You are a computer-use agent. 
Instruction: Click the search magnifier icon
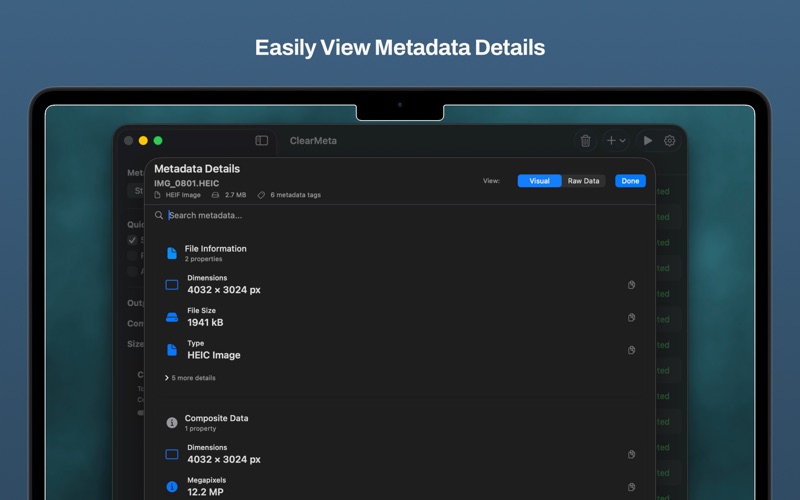[x=159, y=215]
